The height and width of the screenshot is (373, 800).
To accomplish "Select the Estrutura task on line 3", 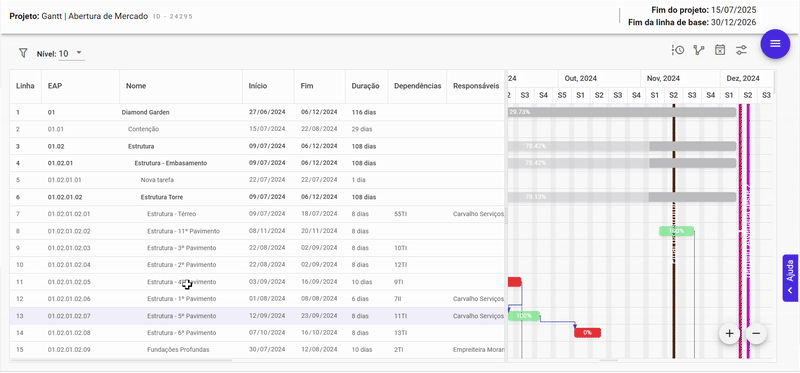I will coord(257,146).
